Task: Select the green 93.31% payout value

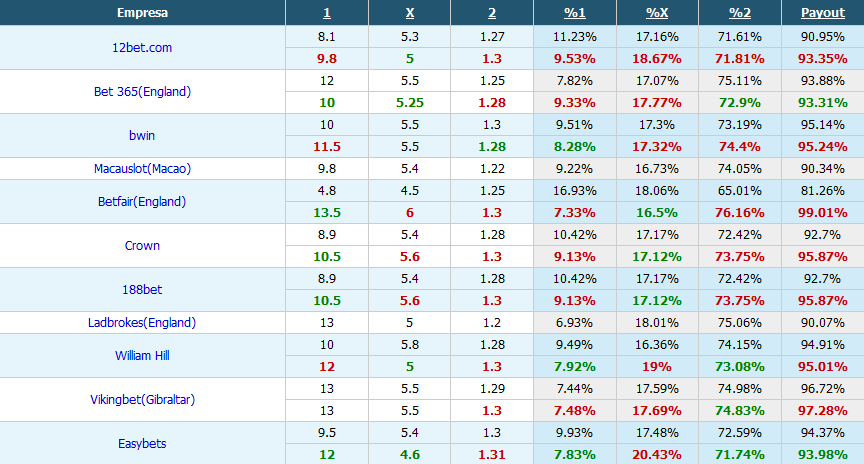Action: 823,102
